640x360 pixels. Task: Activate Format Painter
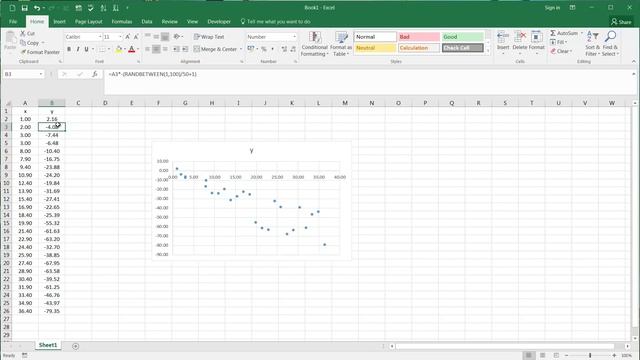point(40,52)
